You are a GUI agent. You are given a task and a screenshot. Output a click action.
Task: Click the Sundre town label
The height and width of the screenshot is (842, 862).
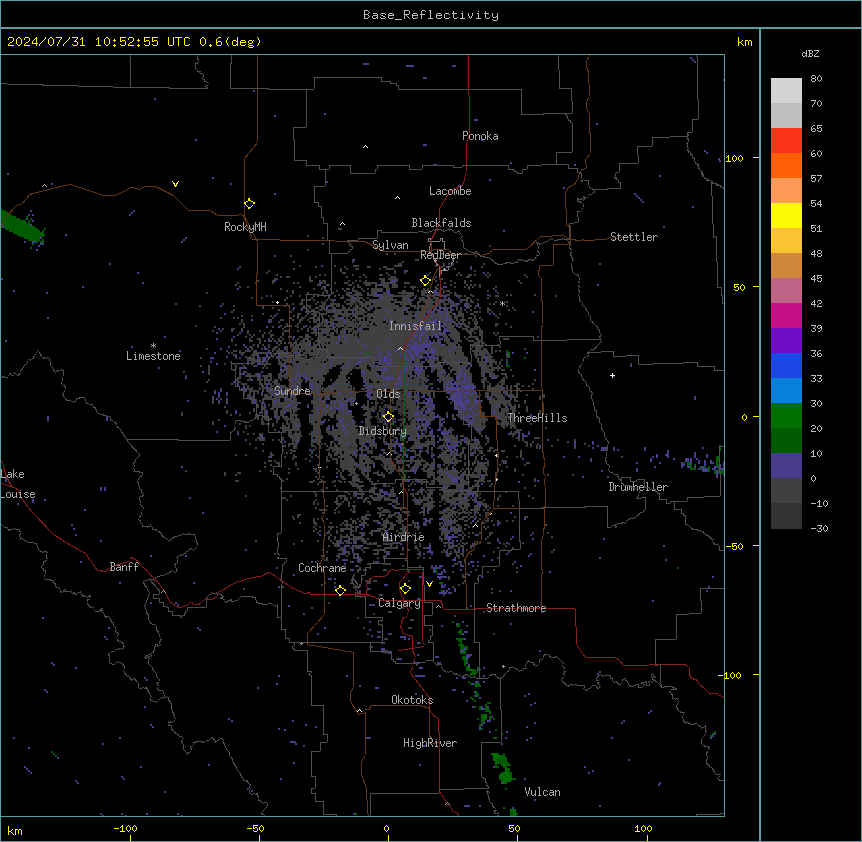(292, 391)
